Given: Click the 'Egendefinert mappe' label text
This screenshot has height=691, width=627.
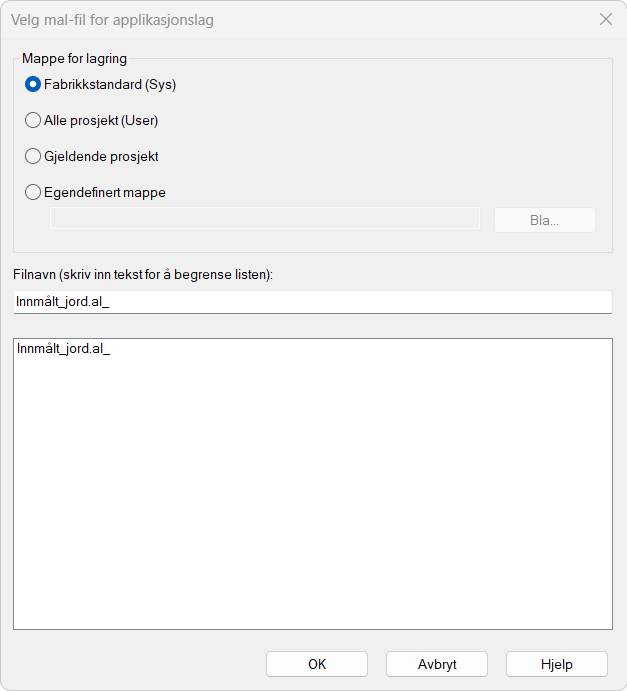Looking at the screenshot, I should (105, 193).
